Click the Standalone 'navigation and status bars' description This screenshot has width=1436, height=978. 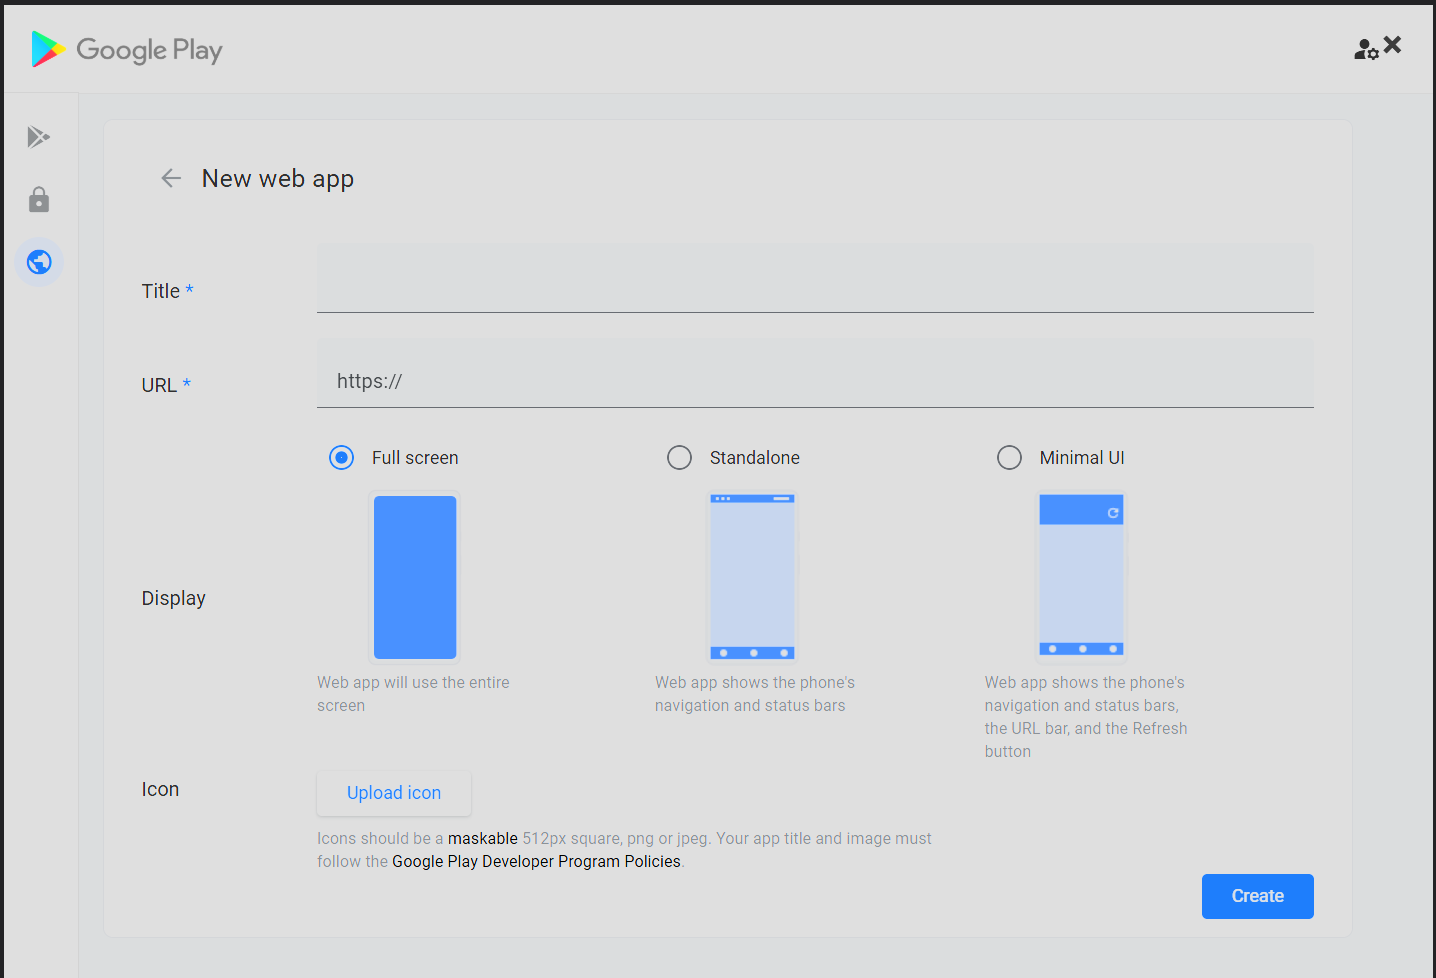(x=755, y=694)
